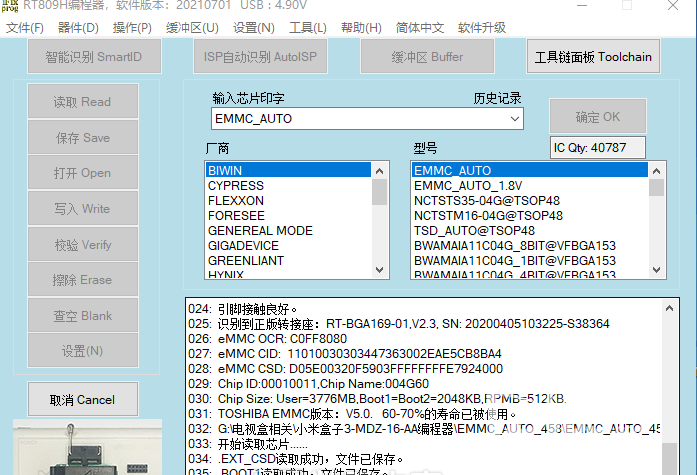Open the 设置(N) menu in the menu bar
Image resolution: width=697 pixels, height=475 pixels.
pyautogui.click(x=254, y=28)
